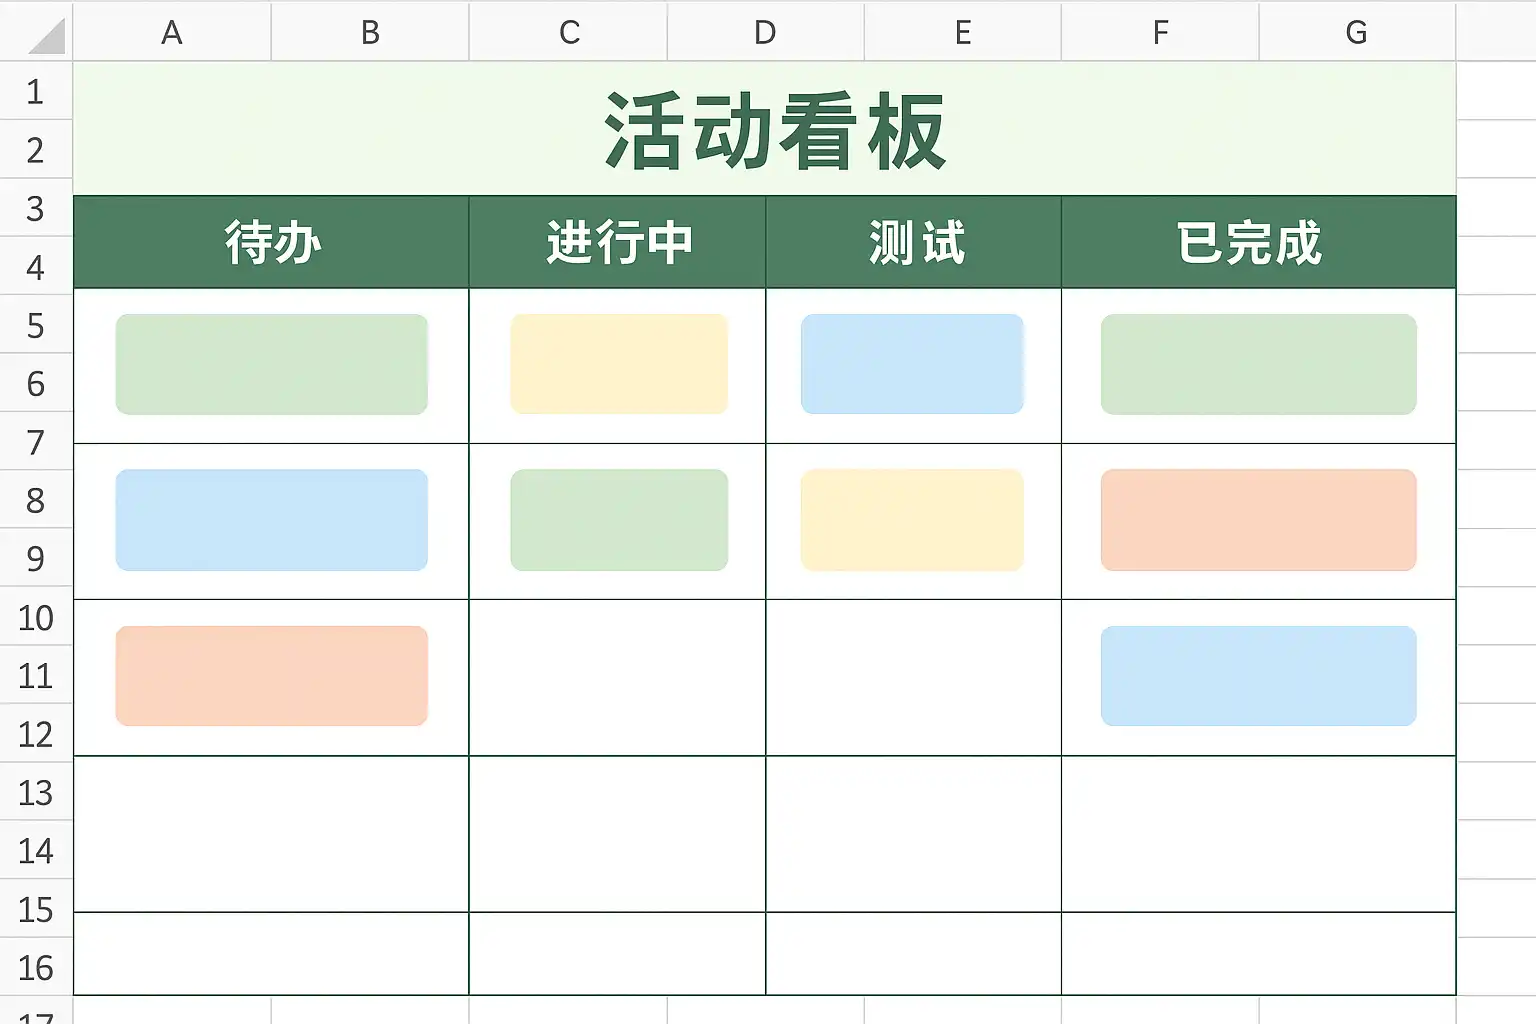Click the 进行中 column heading

619,243
